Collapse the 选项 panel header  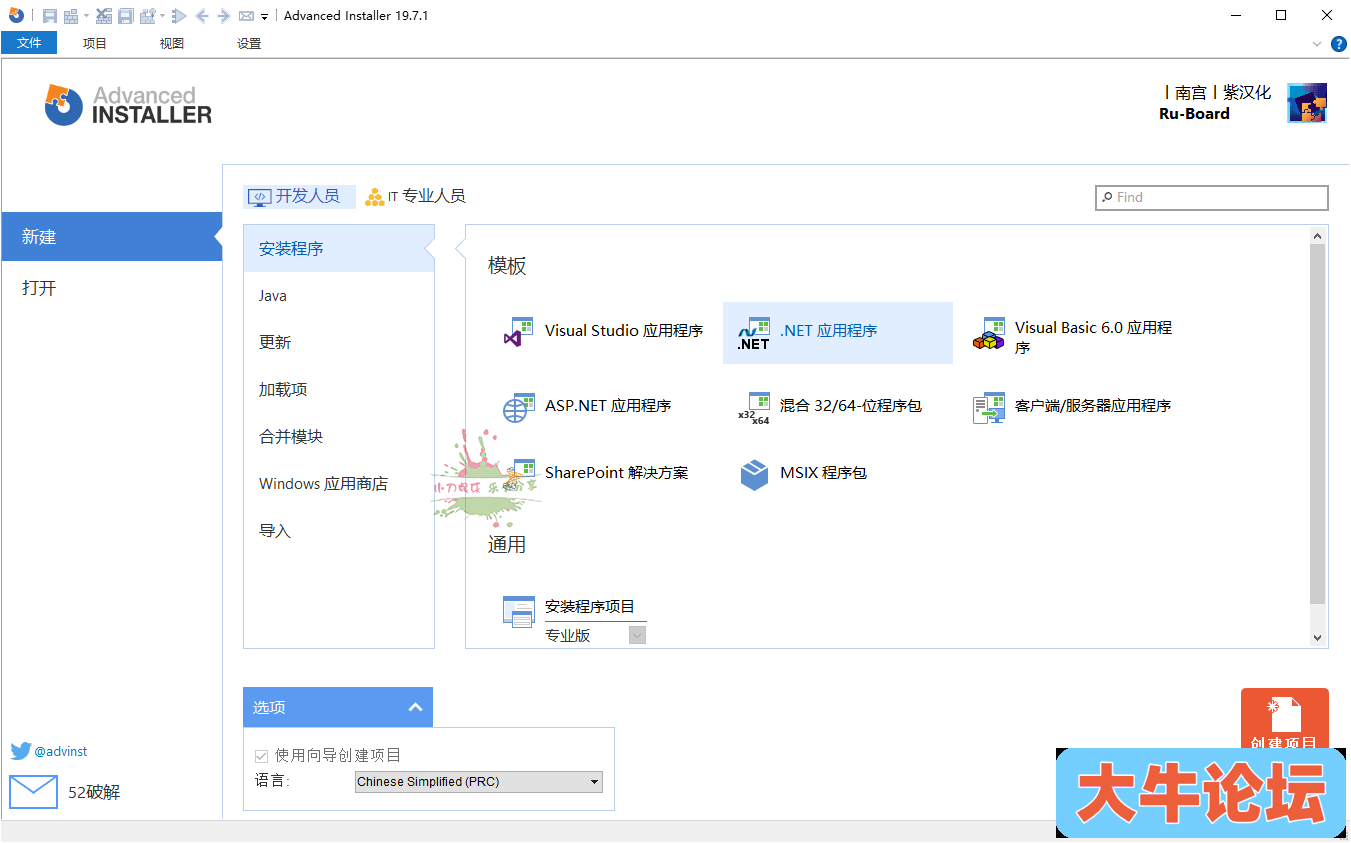[x=338, y=707]
